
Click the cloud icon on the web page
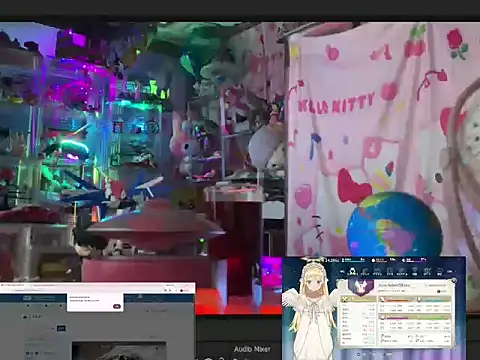point(25,317)
